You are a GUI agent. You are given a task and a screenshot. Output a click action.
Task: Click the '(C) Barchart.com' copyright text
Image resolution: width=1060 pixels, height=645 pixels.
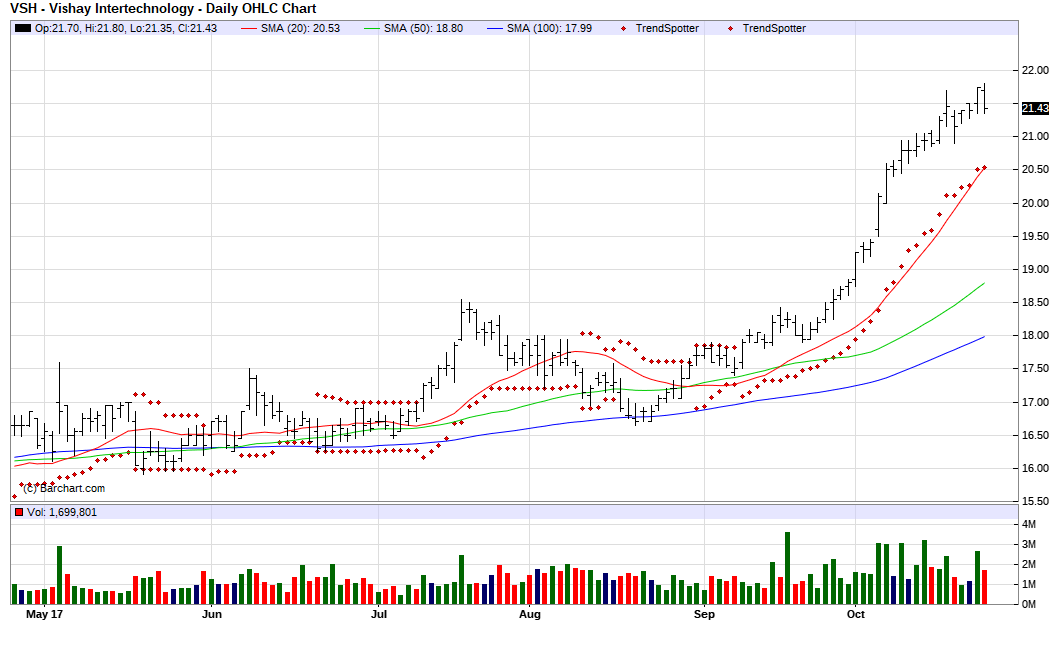pyautogui.click(x=64, y=488)
